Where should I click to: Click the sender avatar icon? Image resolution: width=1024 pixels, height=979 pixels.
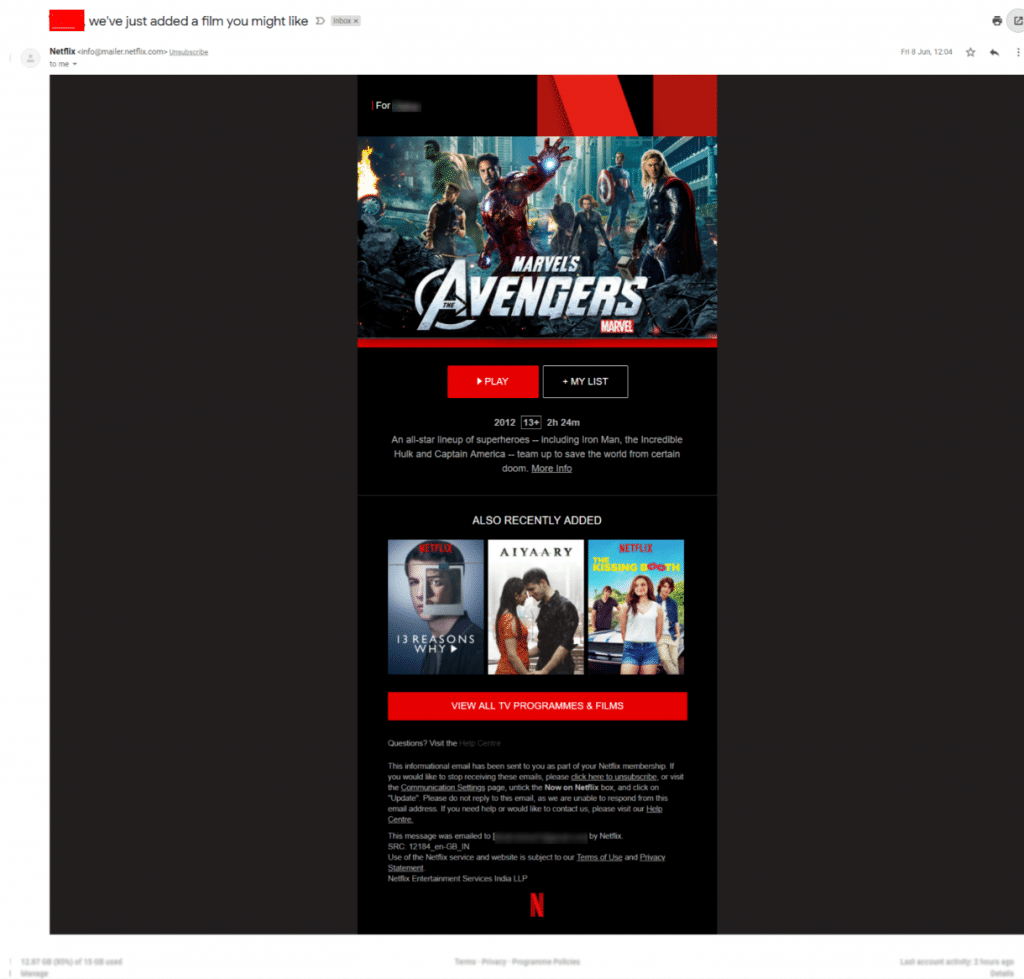[30, 58]
